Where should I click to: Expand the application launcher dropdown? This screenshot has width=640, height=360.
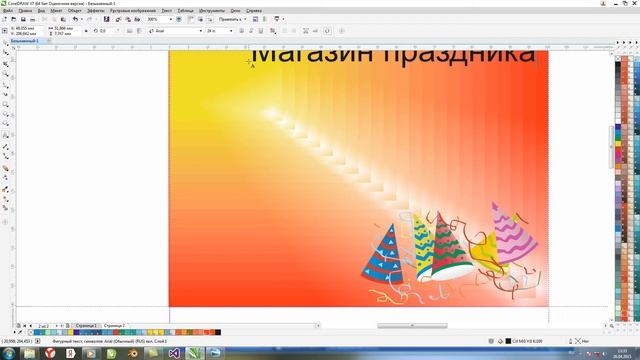tap(283, 19)
